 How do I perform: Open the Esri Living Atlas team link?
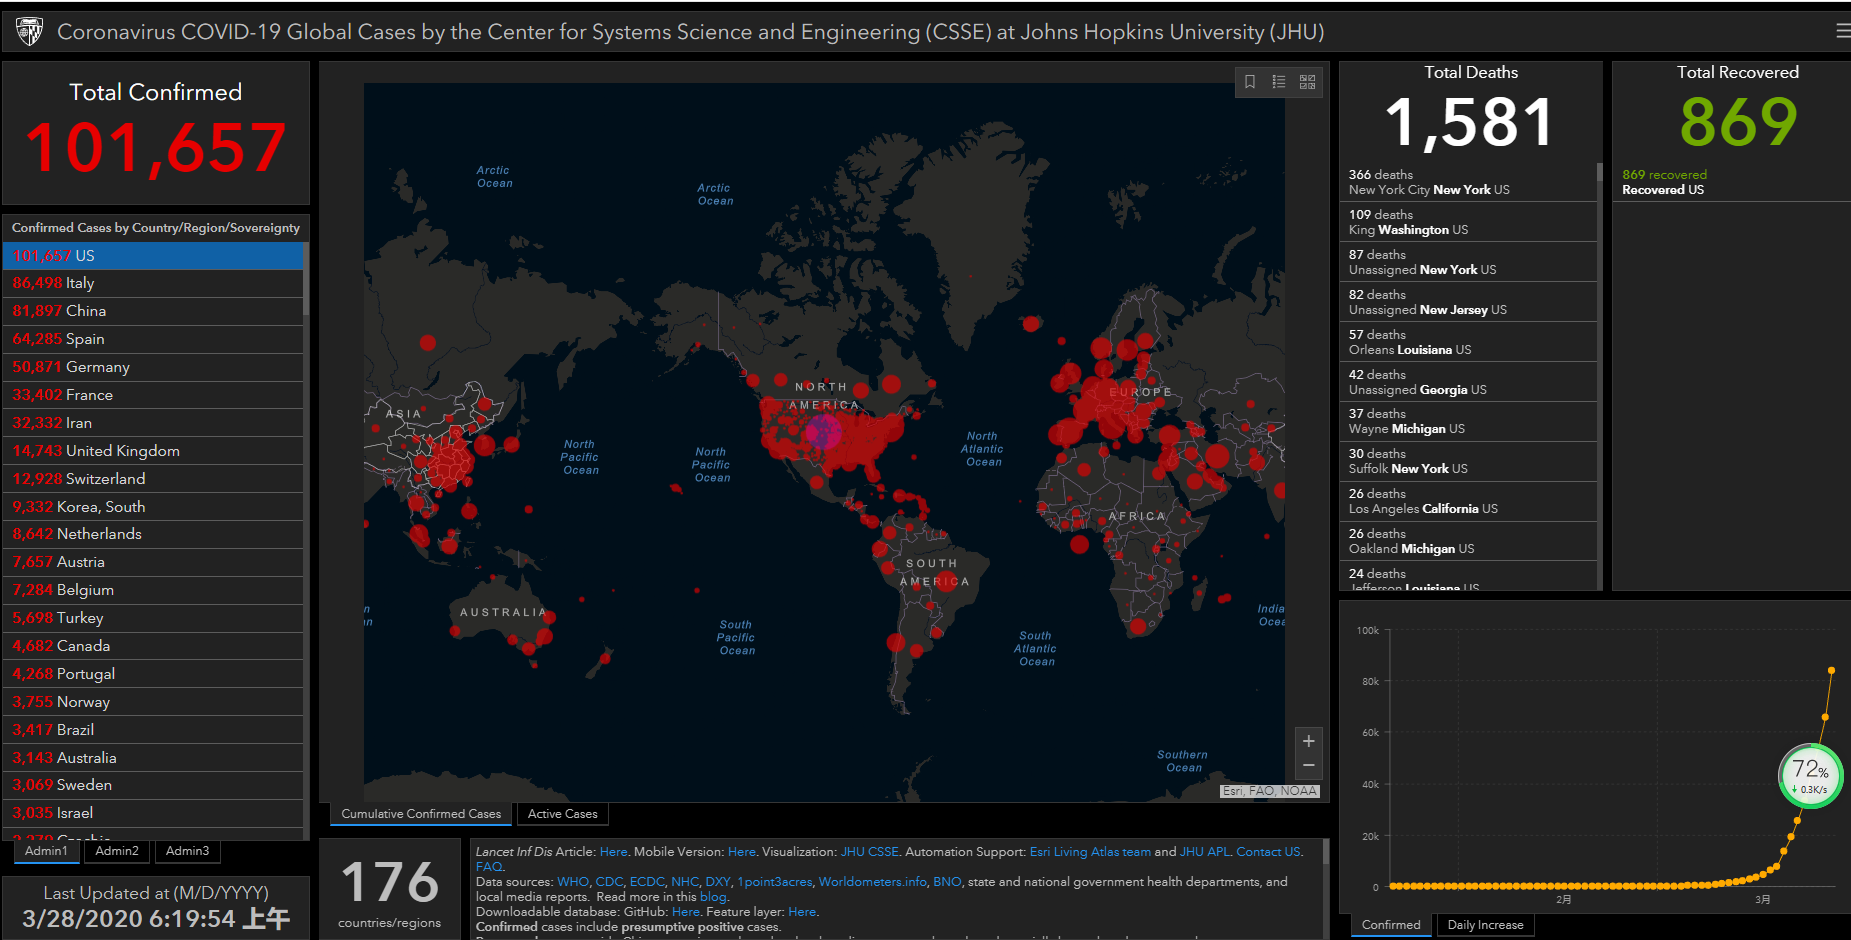pos(1090,852)
